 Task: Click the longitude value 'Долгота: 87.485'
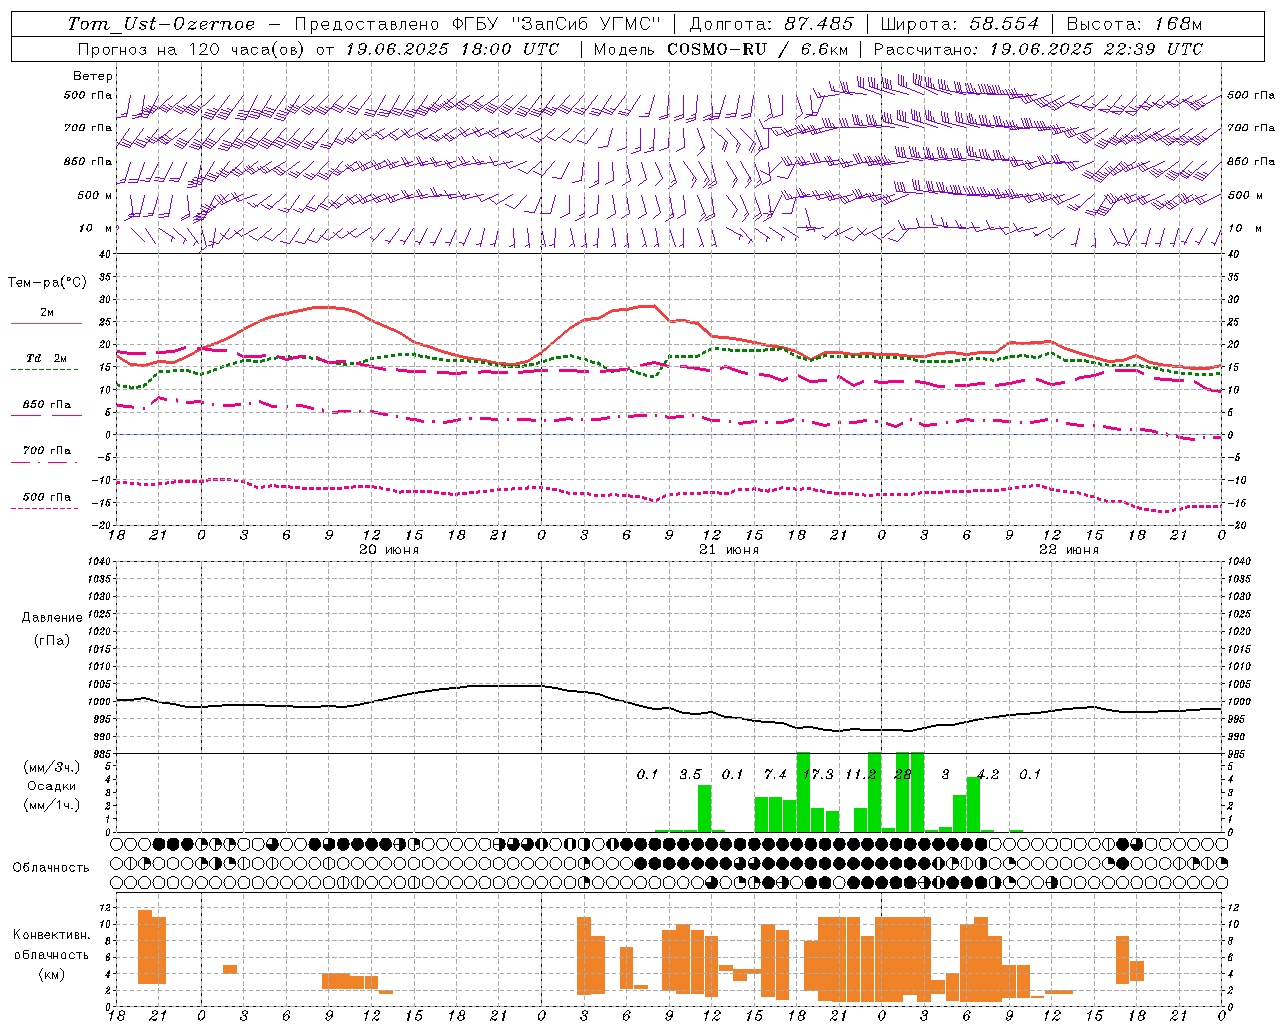[772, 24]
